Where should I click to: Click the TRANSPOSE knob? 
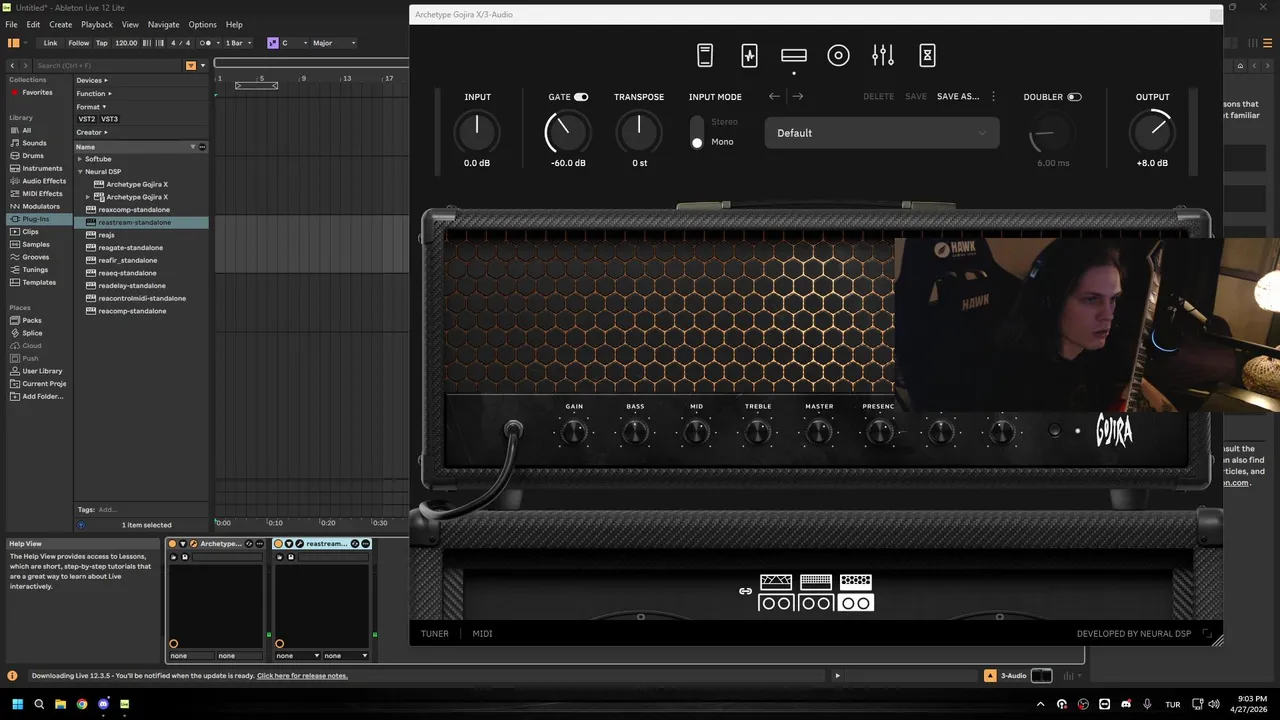(x=639, y=132)
